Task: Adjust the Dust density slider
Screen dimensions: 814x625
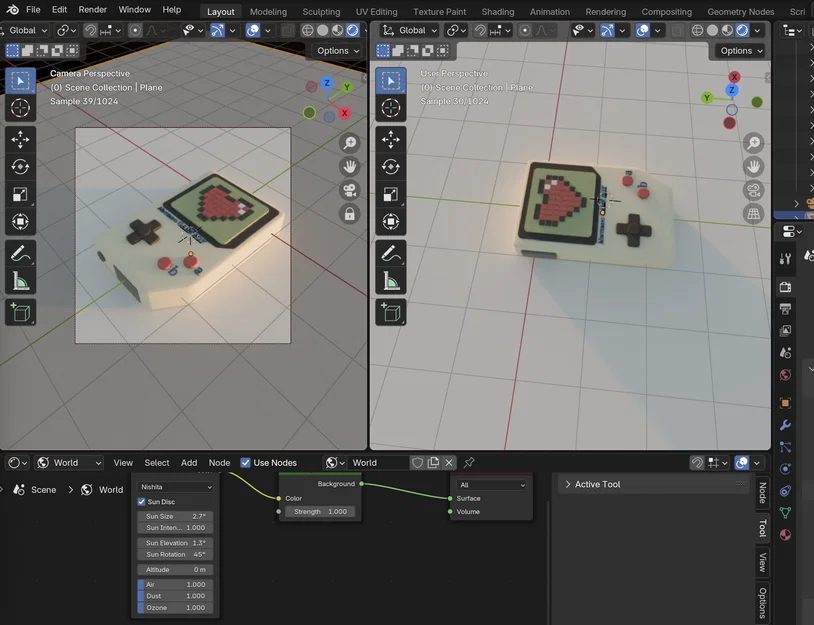Action: 175,596
